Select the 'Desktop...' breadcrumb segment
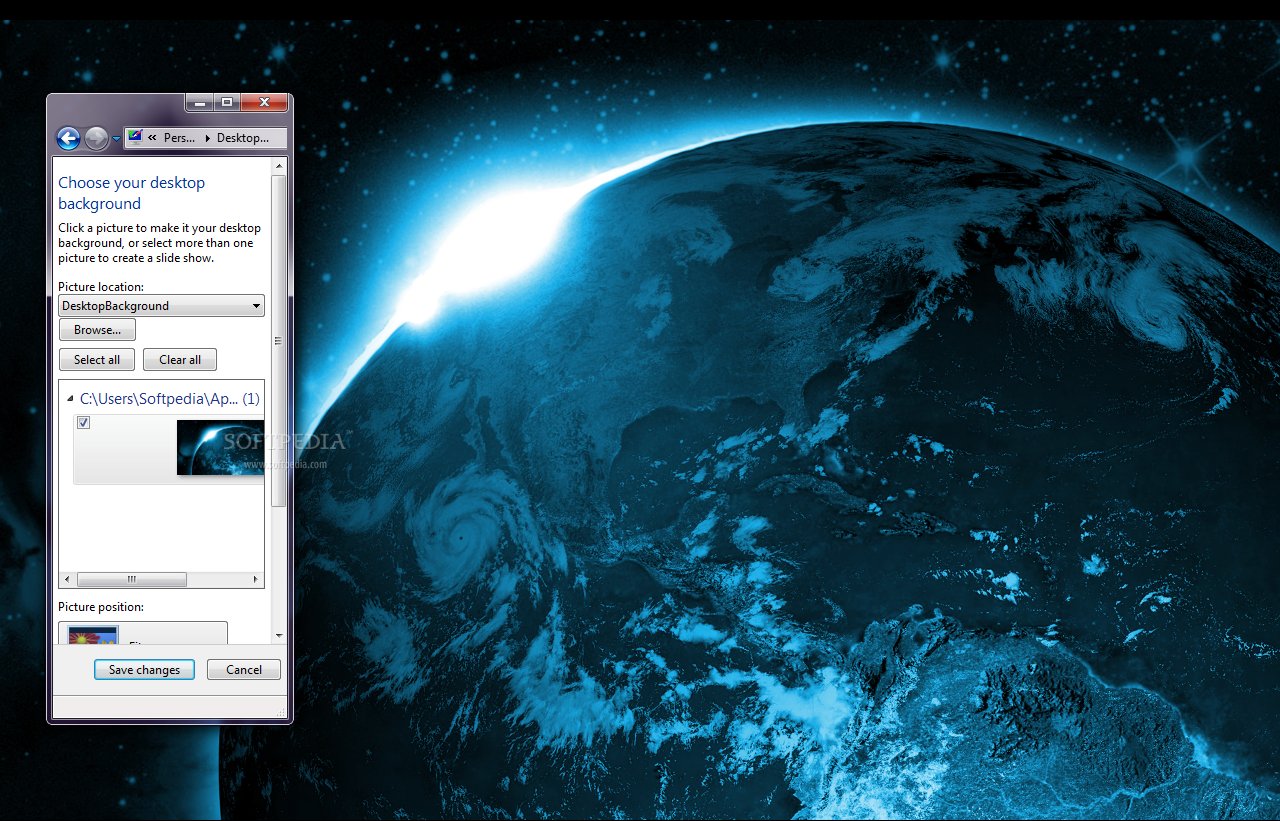 click(243, 138)
